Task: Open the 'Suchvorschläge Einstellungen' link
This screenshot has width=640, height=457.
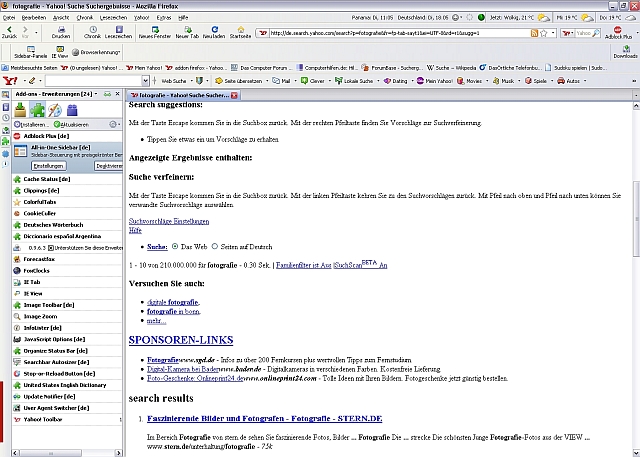Action: (169, 220)
